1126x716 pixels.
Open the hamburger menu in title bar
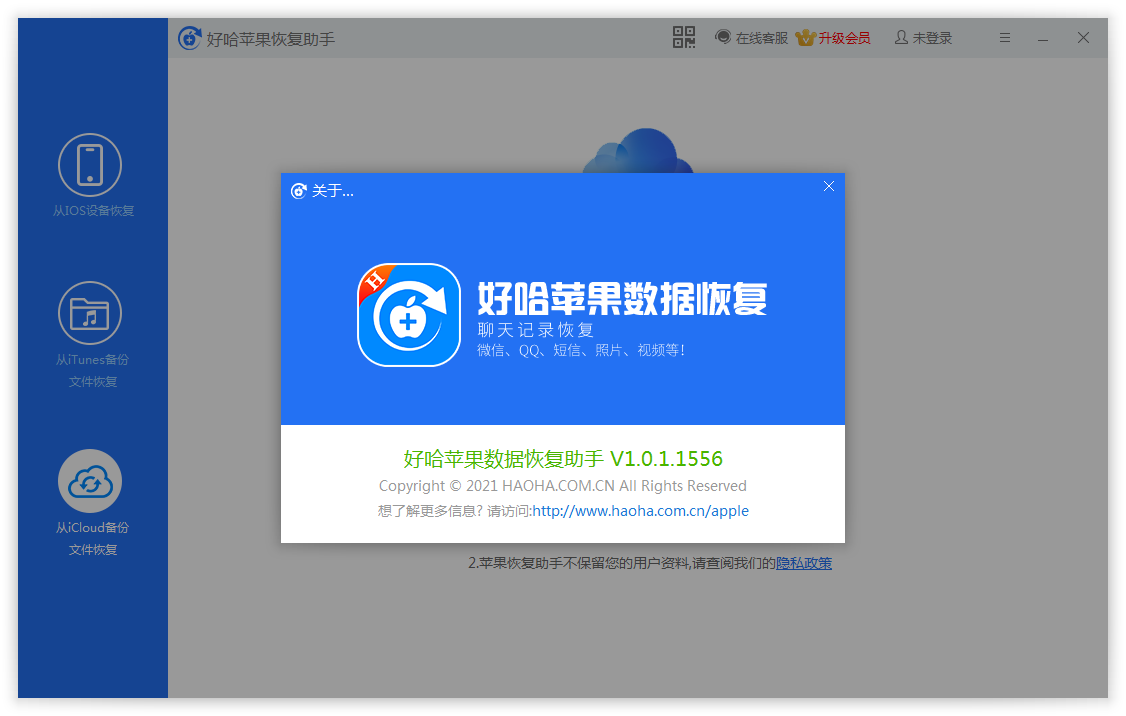pos(1005,38)
